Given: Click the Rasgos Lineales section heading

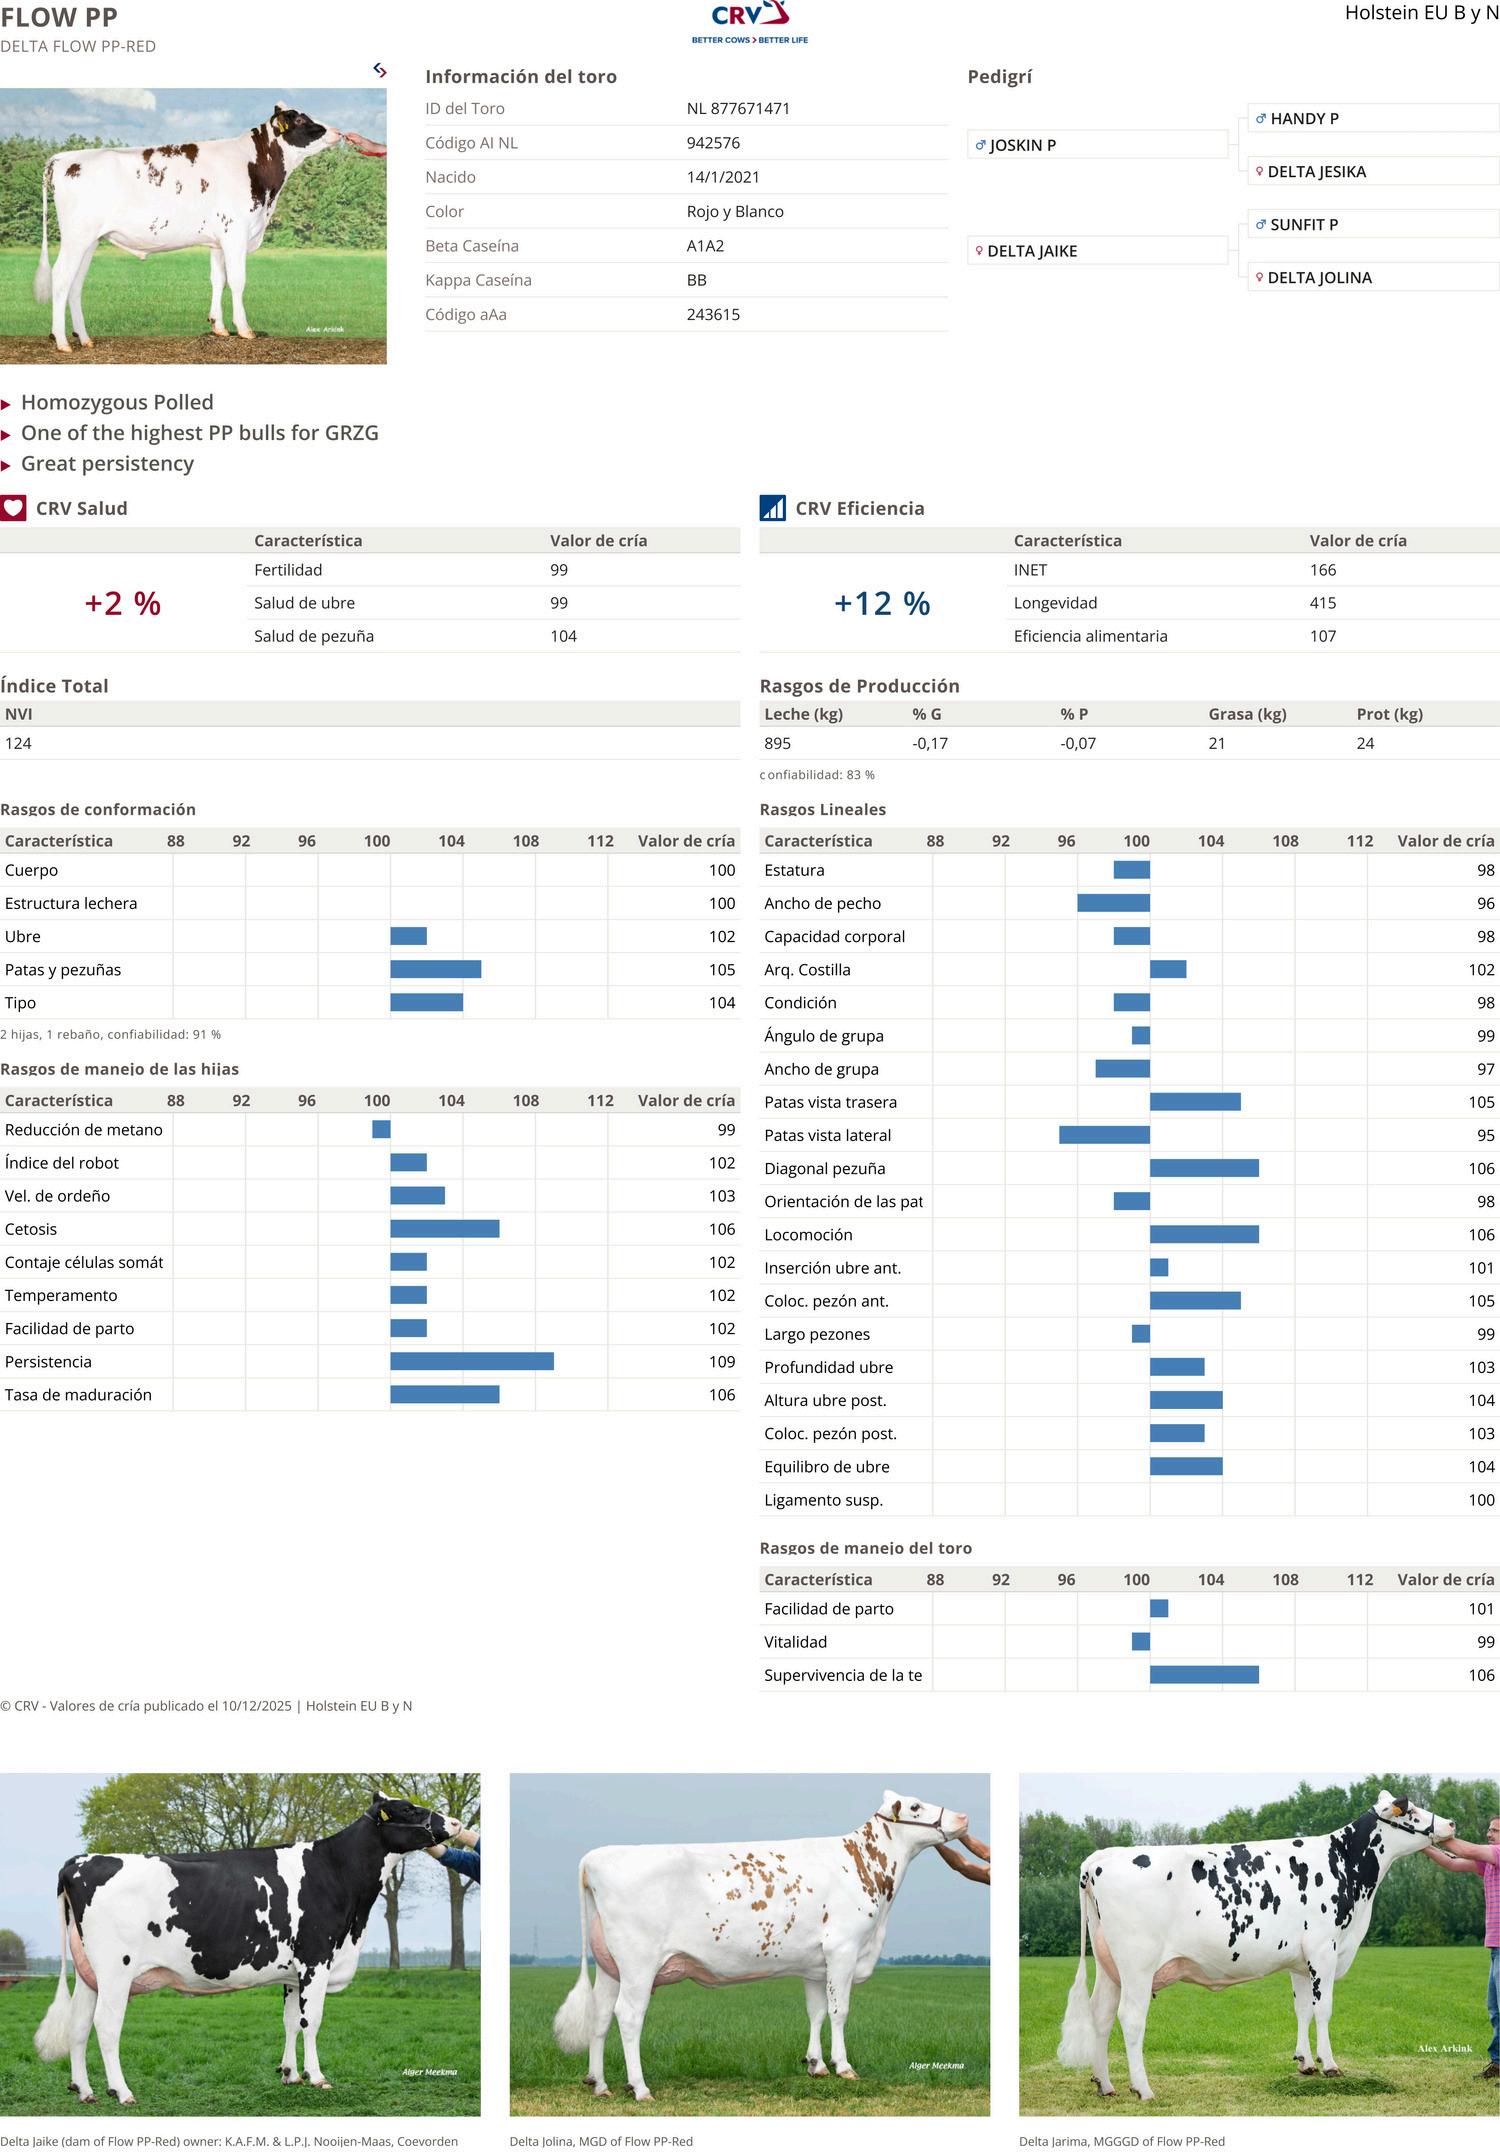Looking at the screenshot, I should 823,809.
